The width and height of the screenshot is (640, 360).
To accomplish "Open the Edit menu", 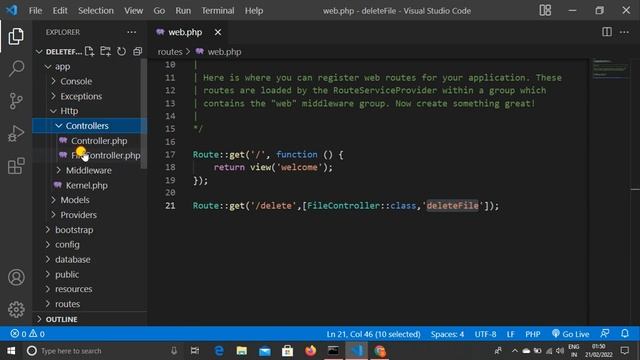I will (60, 11).
